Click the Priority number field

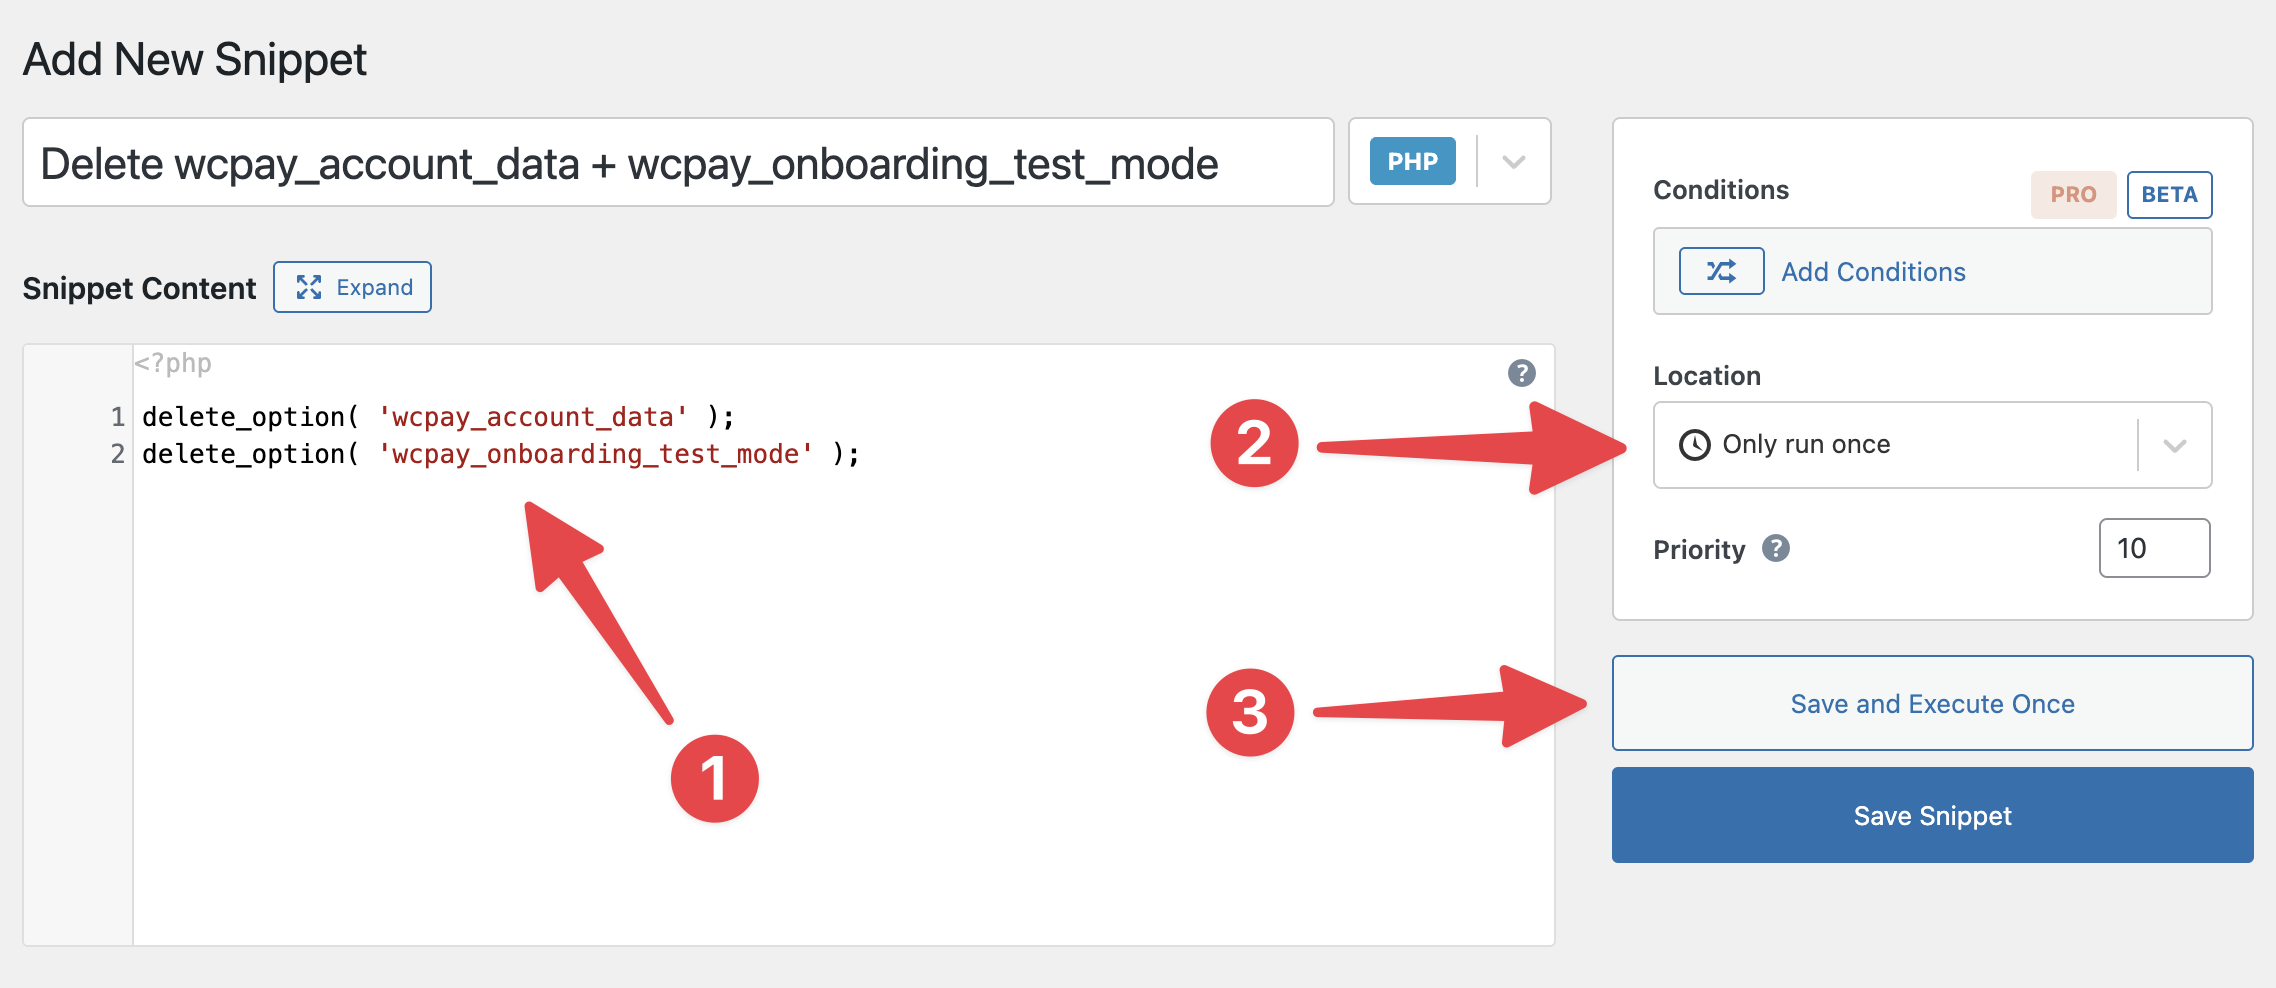click(2154, 548)
